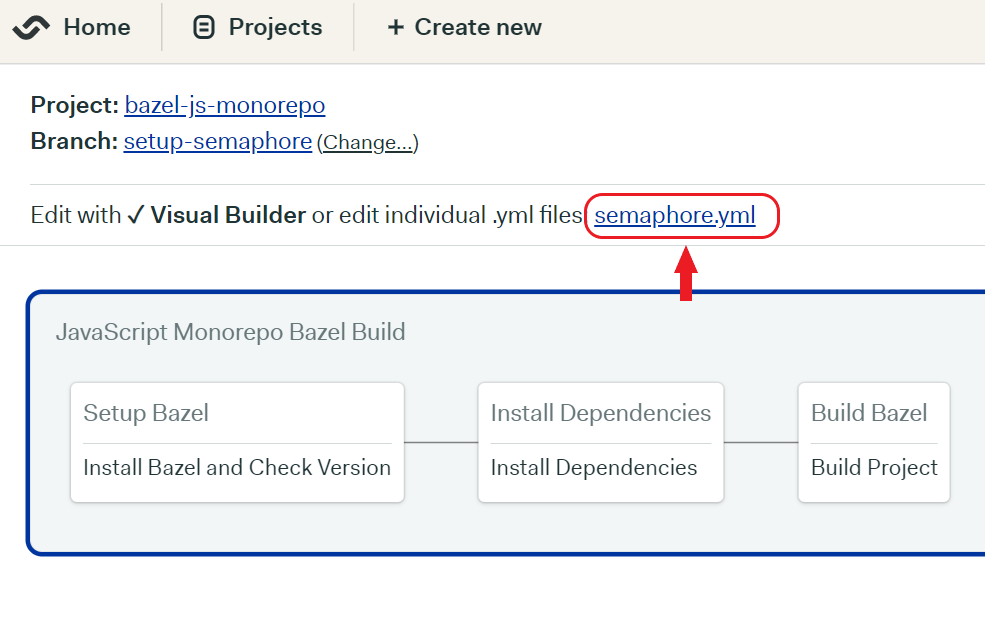985x636 pixels.
Task: Select the Install Dependencies block title
Action: coord(601,413)
